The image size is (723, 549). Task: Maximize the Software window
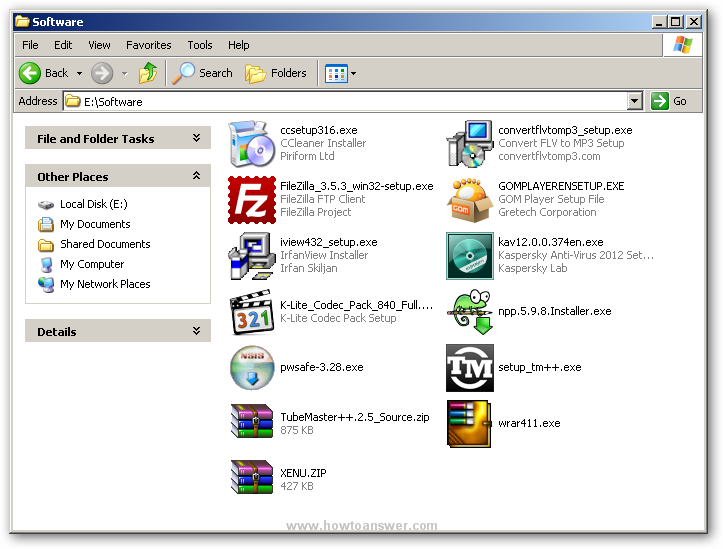coord(676,22)
